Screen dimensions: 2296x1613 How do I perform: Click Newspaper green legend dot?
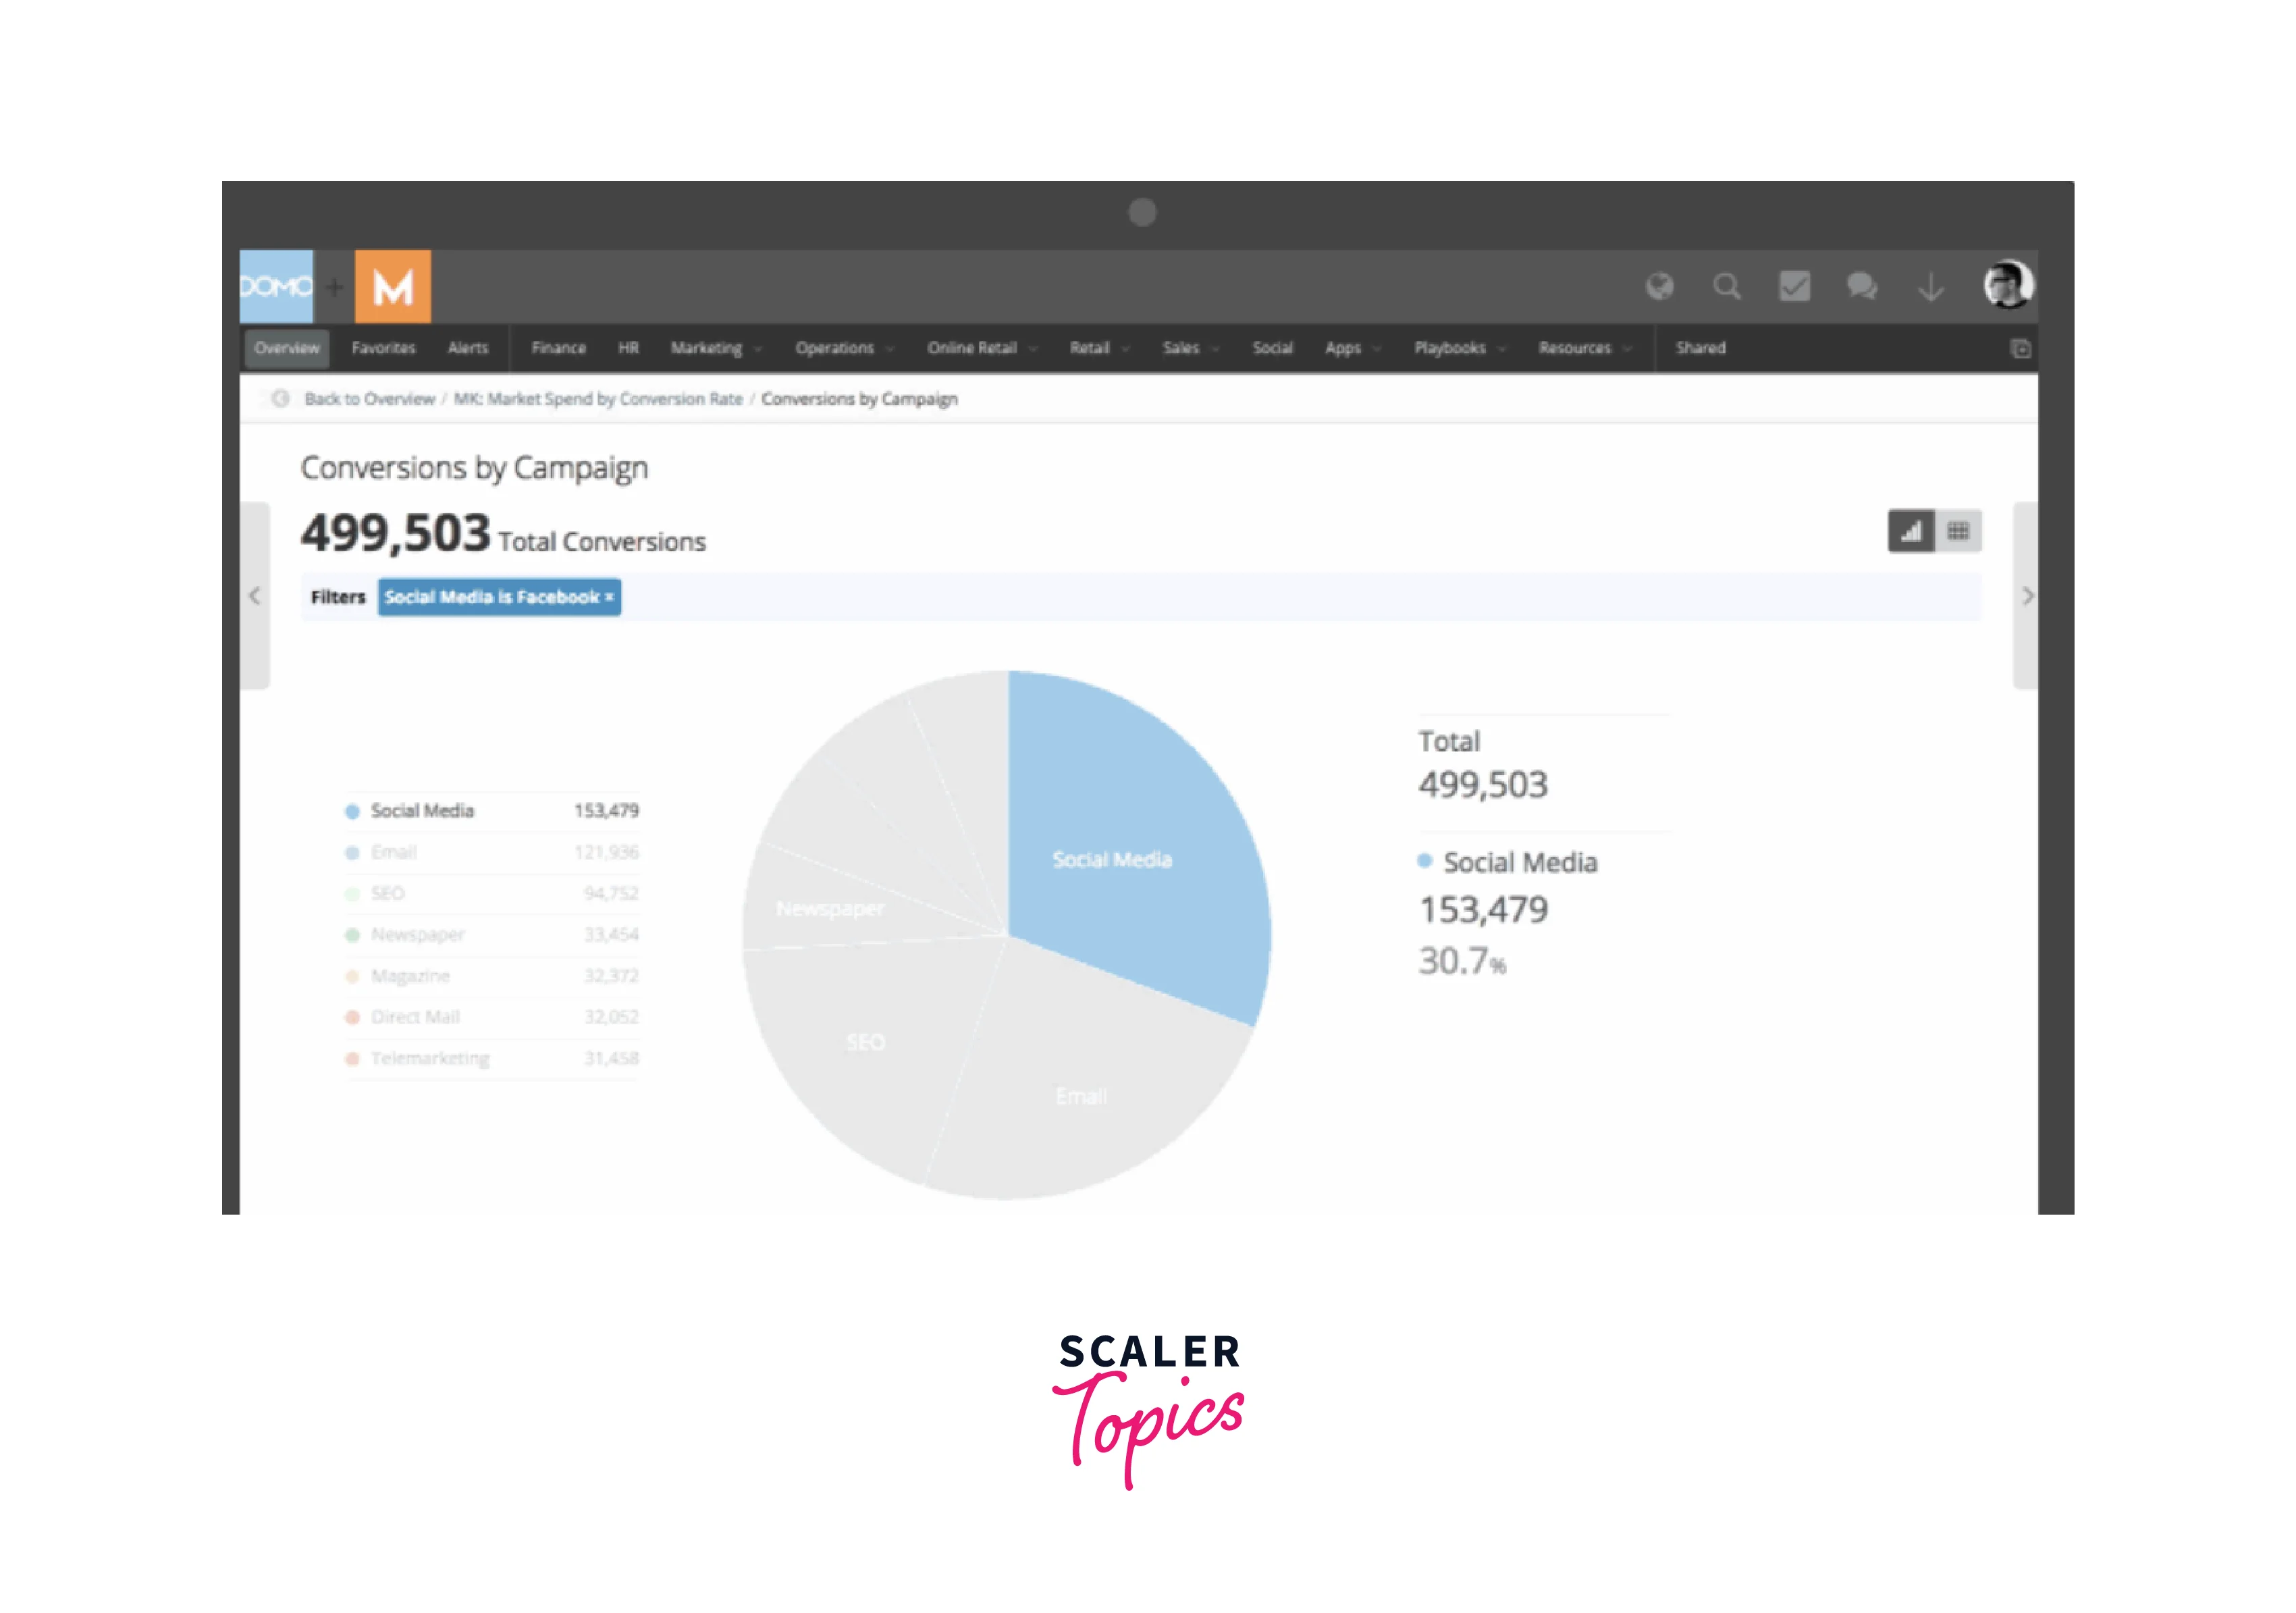[352, 936]
